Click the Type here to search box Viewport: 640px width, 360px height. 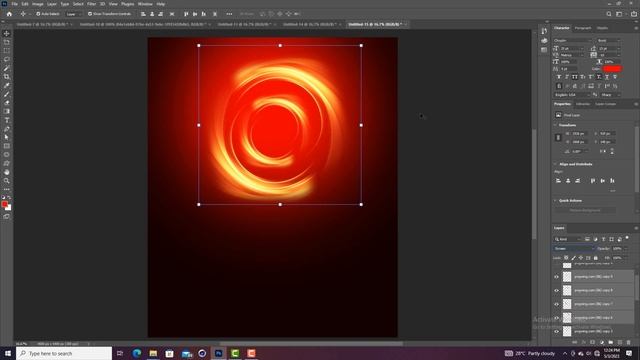(x=64, y=353)
